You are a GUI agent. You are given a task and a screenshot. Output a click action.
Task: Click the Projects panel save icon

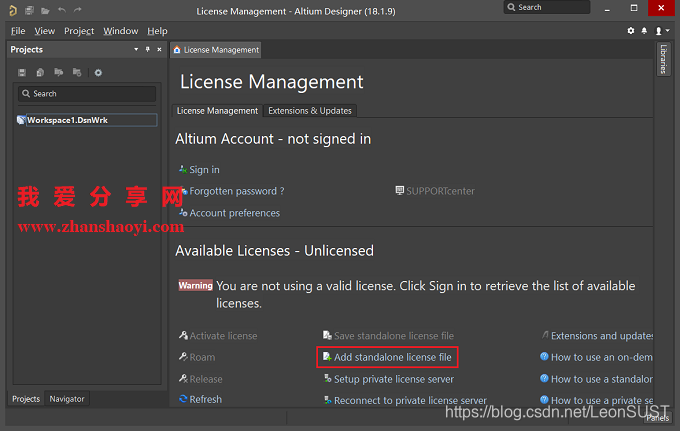click(22, 72)
